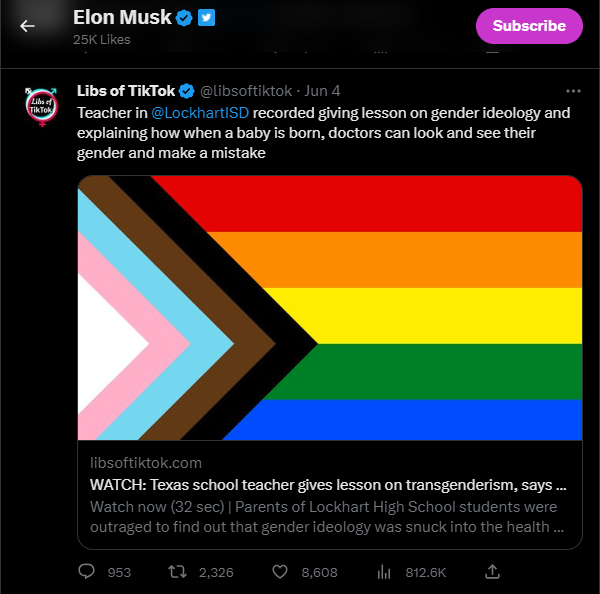Viewport: 600px width, 594px height.
Task: Open the pride flag preview image
Action: point(330,307)
